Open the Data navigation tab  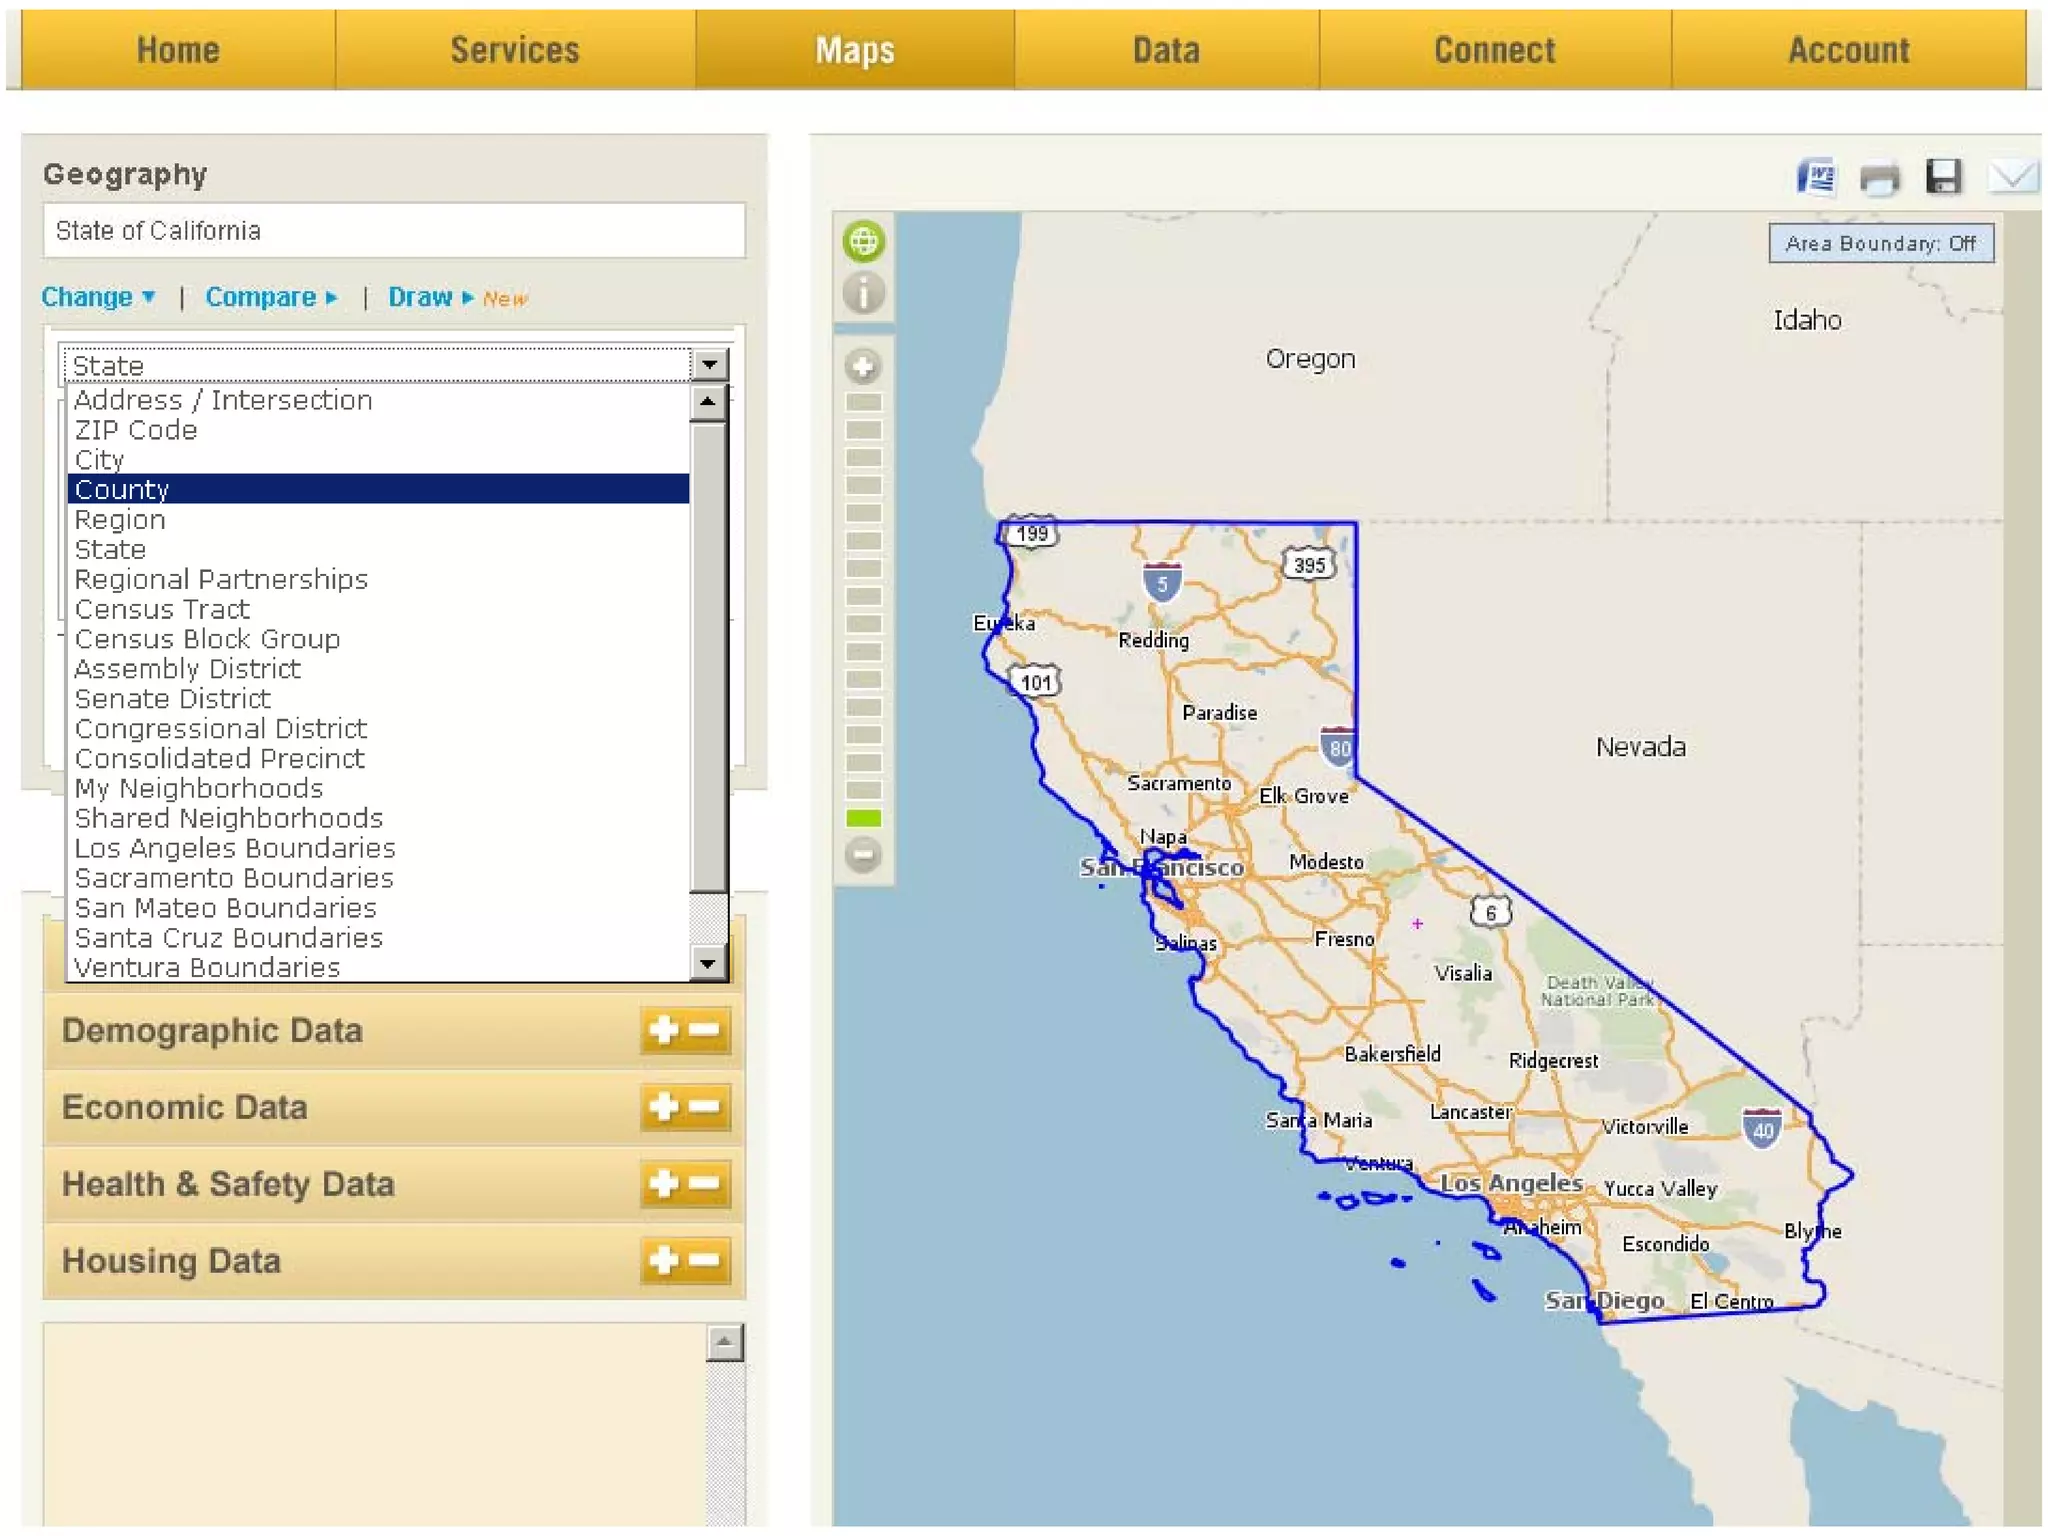(1165, 50)
